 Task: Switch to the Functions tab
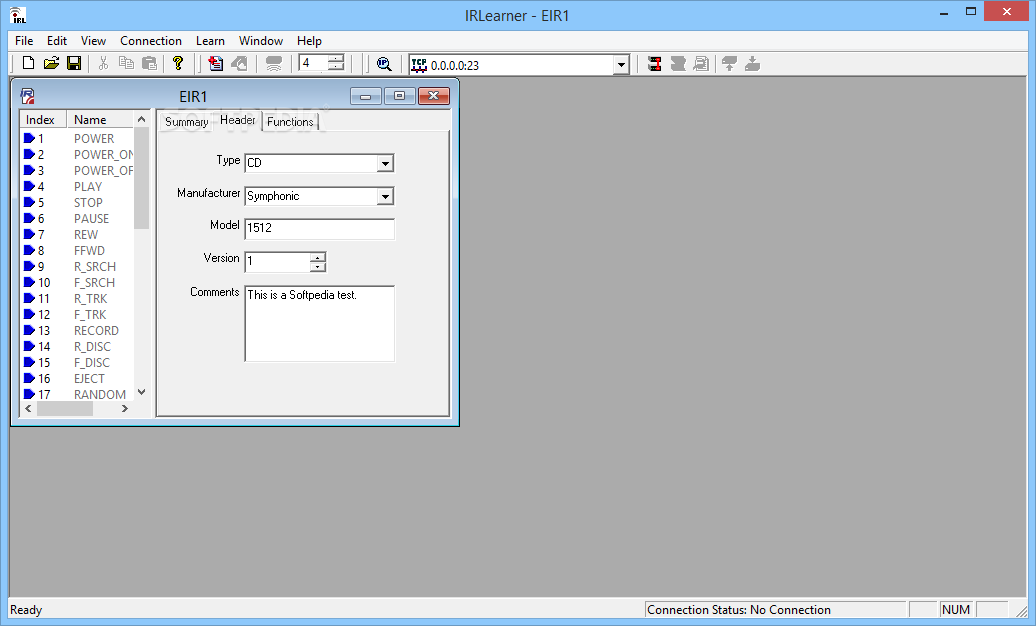pyautogui.click(x=290, y=122)
